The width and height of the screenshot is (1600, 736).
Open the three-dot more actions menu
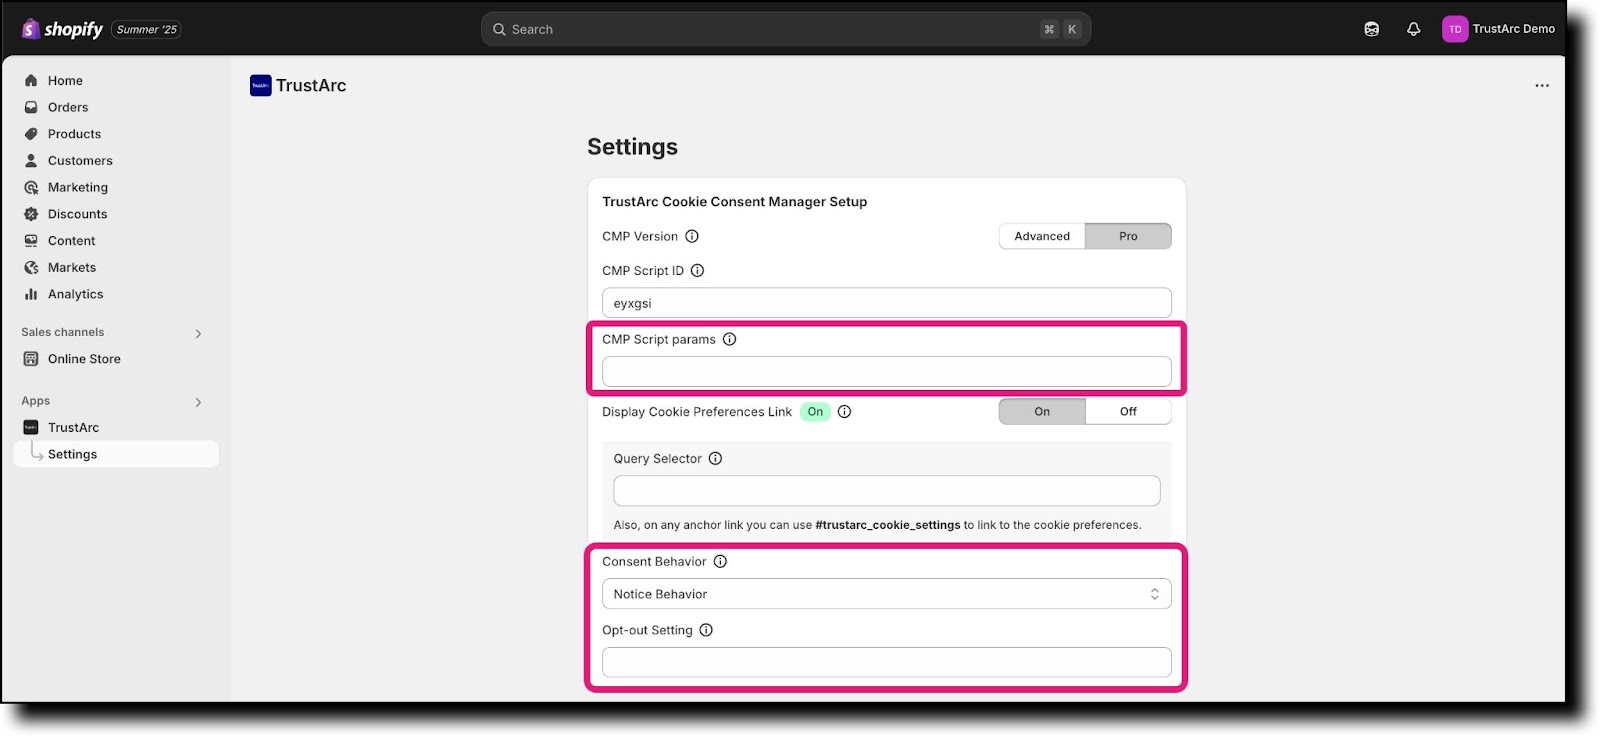(1542, 85)
